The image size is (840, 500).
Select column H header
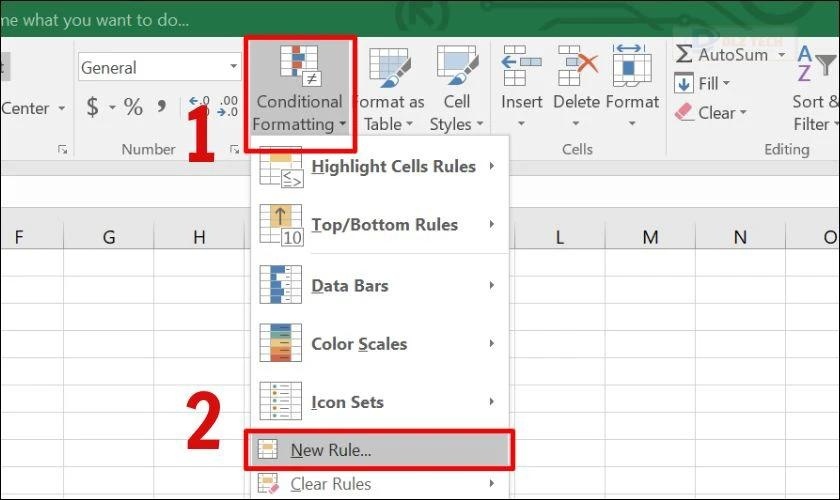click(199, 236)
